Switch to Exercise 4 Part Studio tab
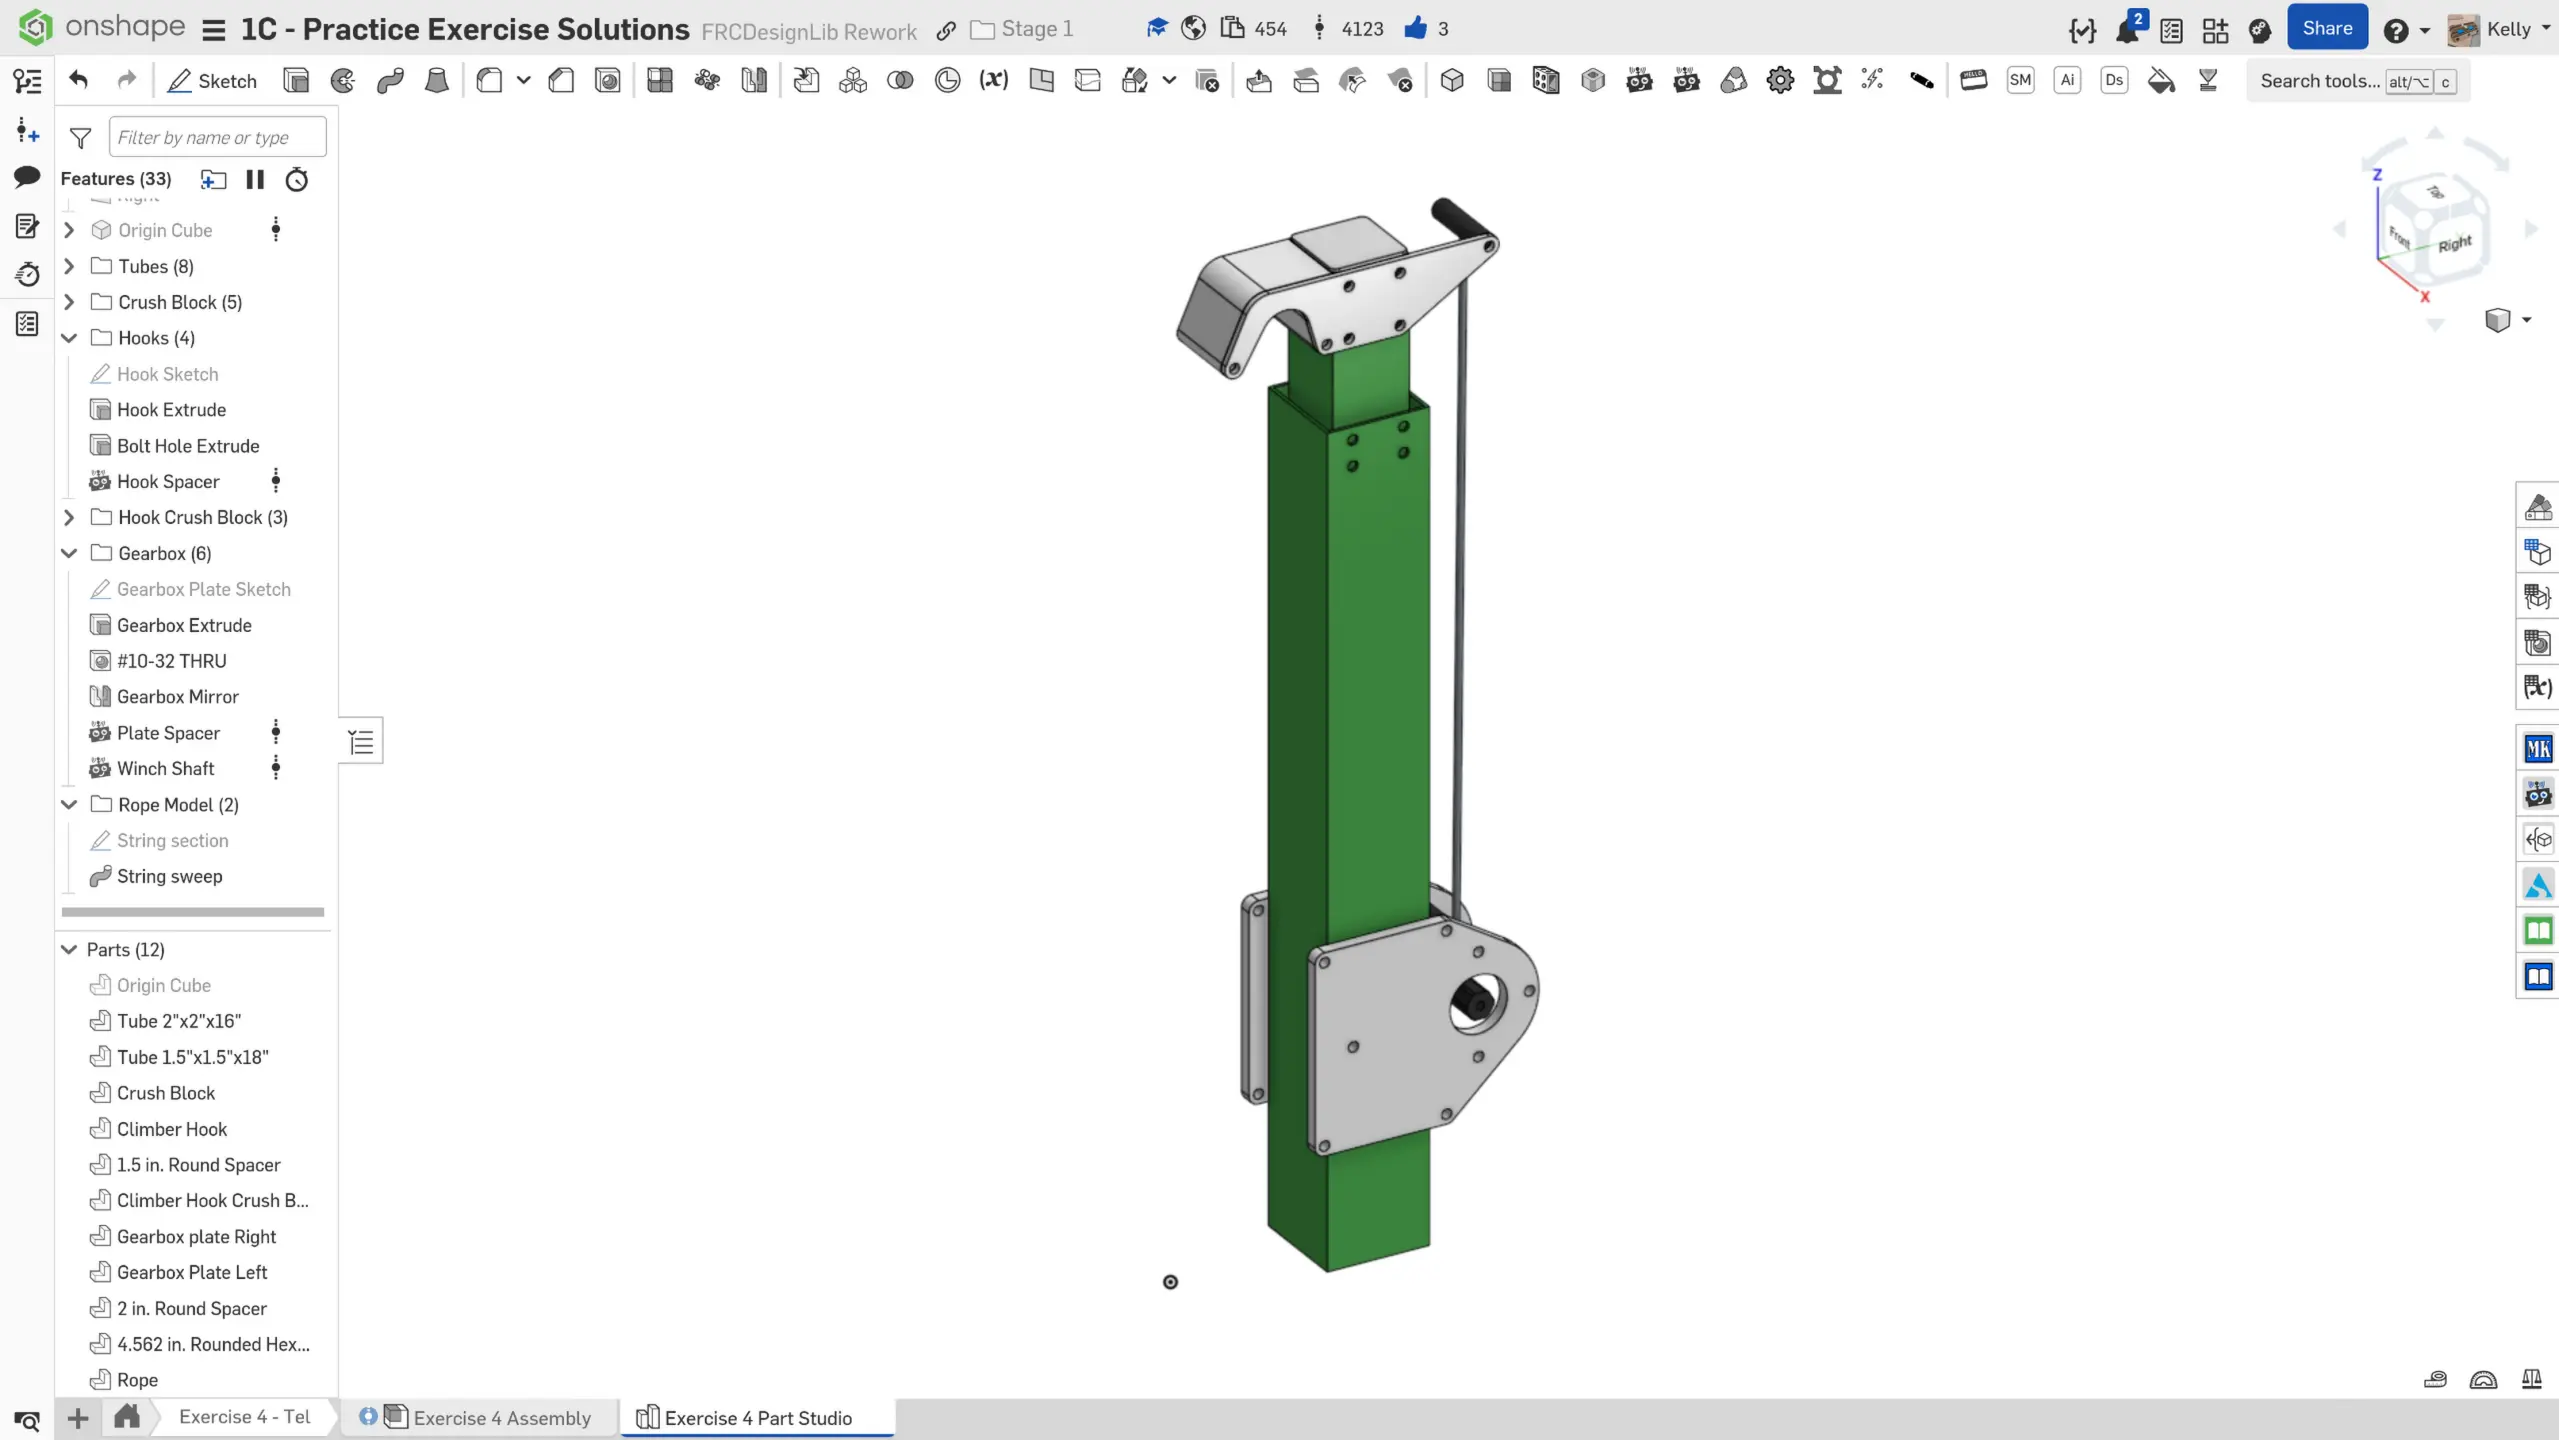 [757, 1417]
